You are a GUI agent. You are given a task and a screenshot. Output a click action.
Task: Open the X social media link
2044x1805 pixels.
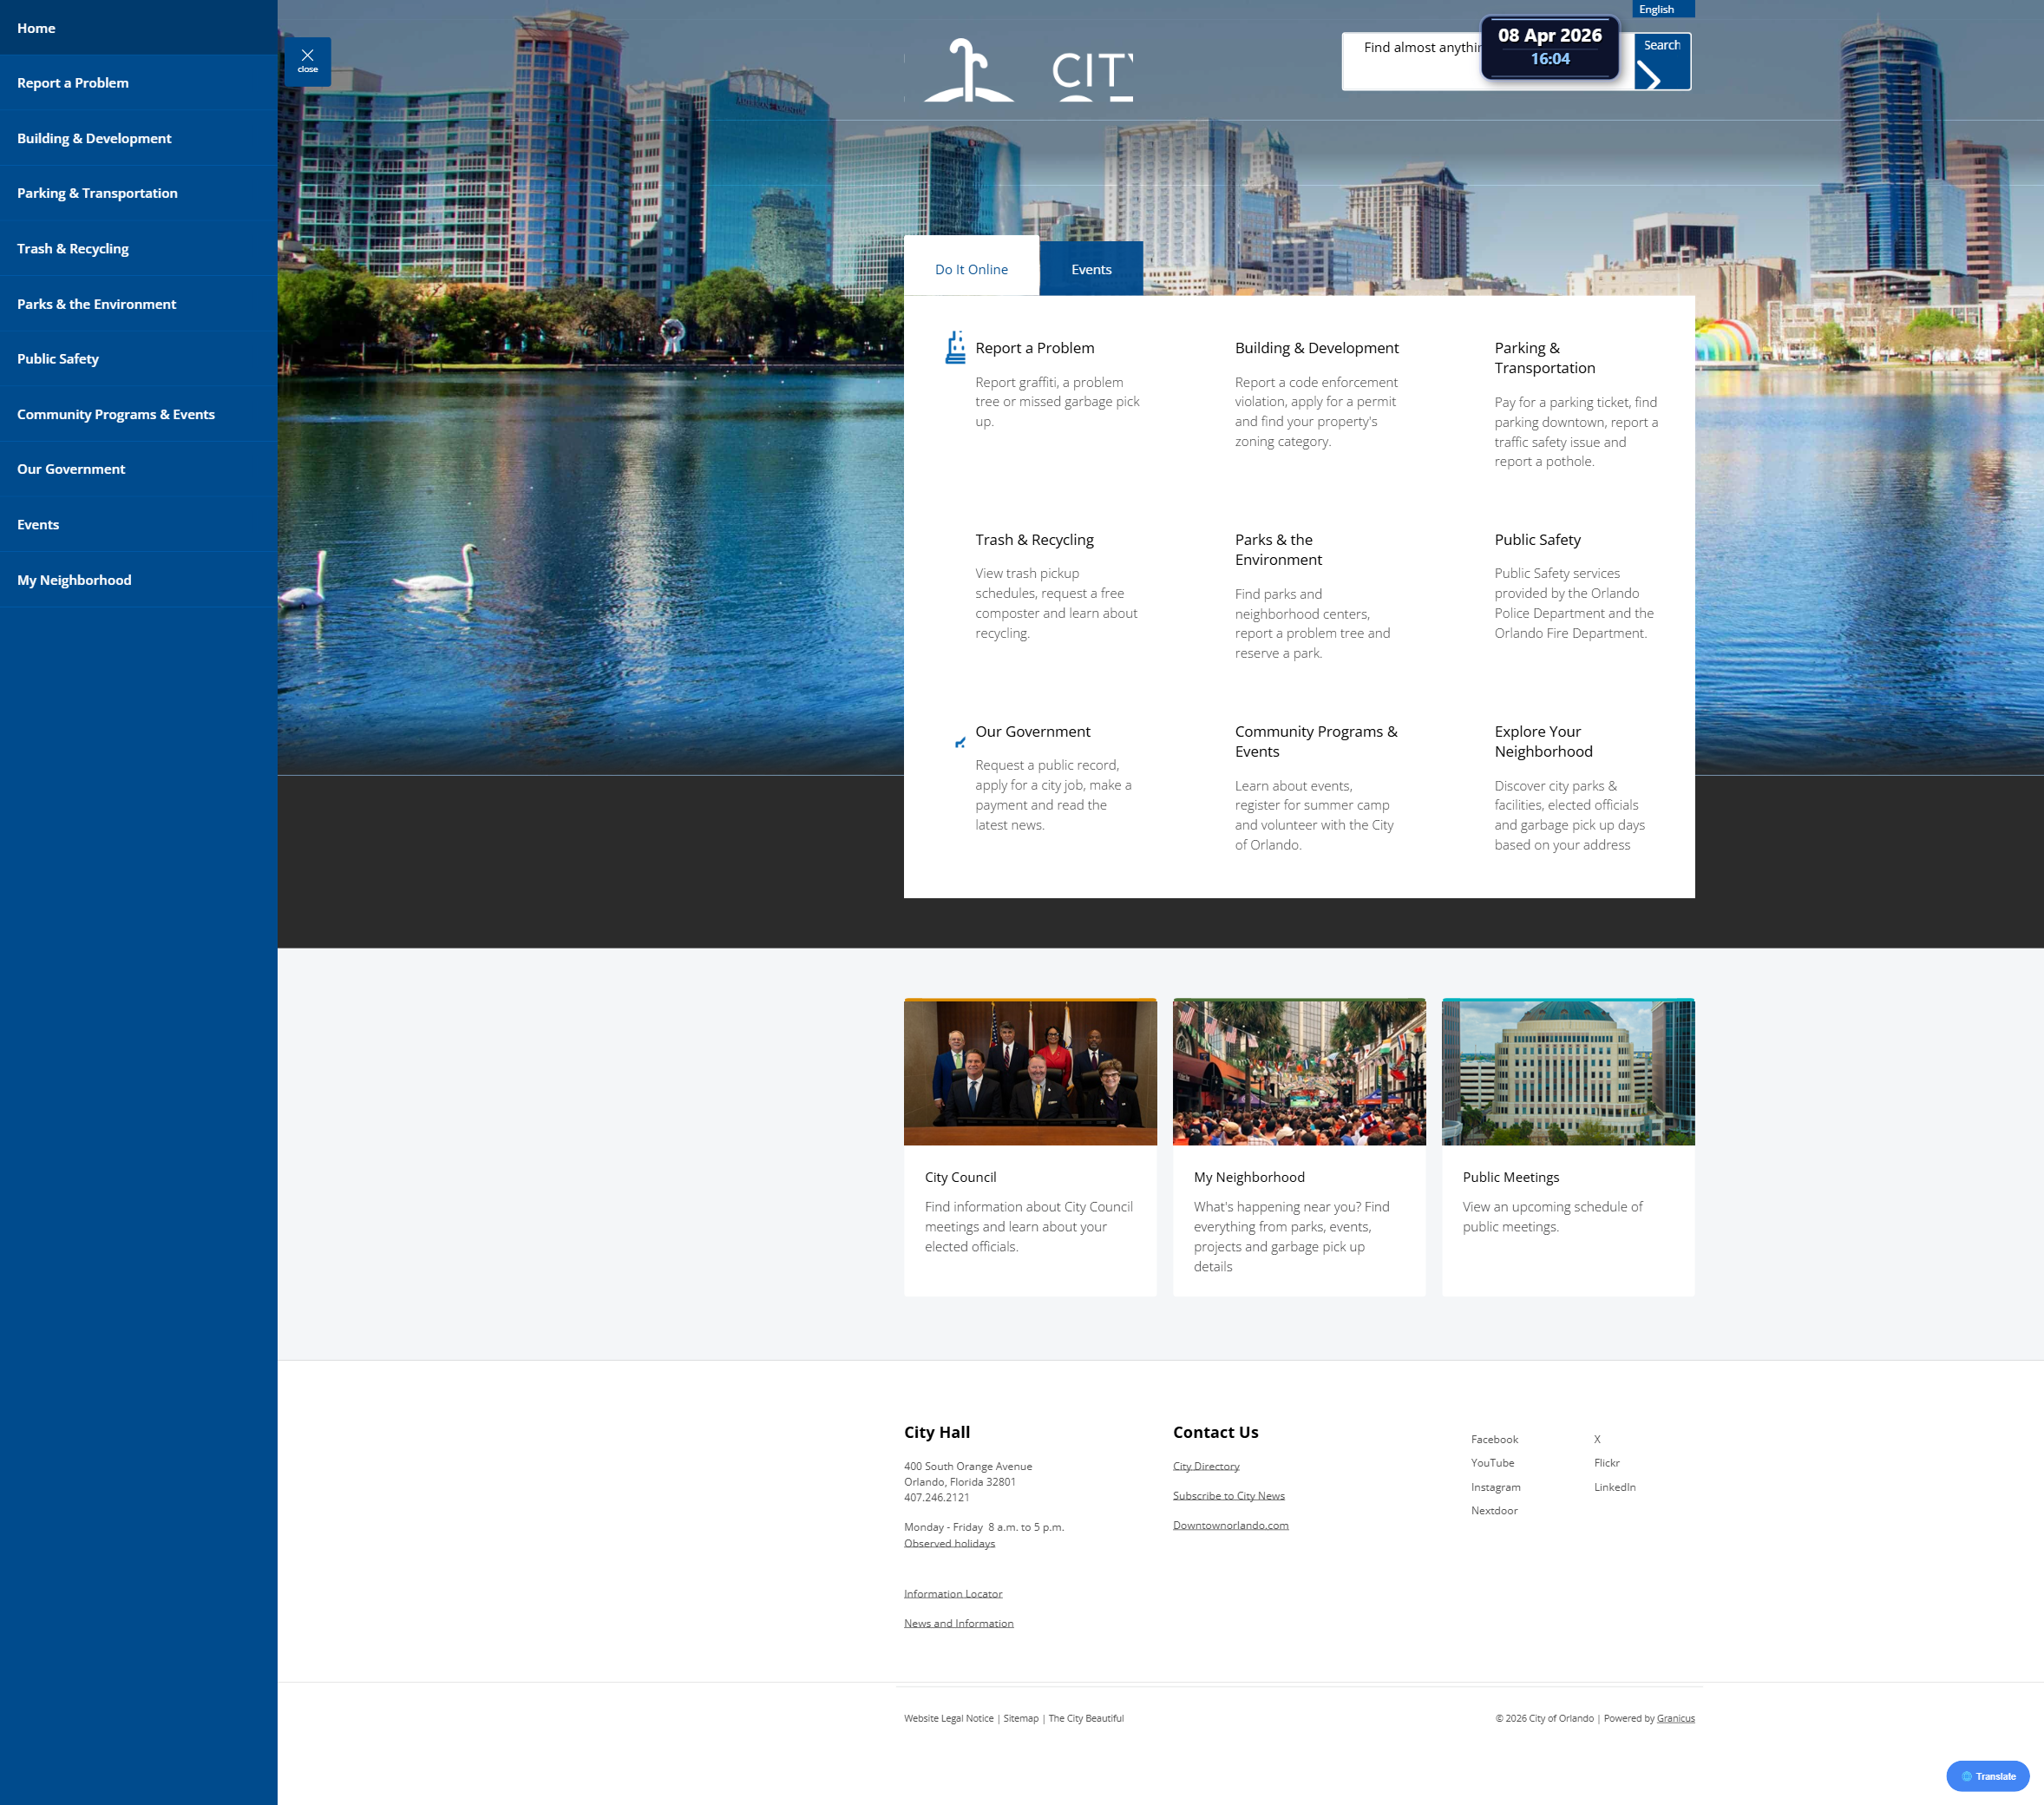(1597, 1439)
